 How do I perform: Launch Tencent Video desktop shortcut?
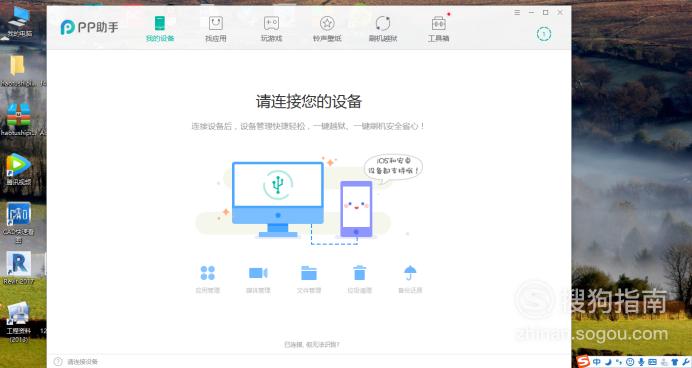point(19,169)
